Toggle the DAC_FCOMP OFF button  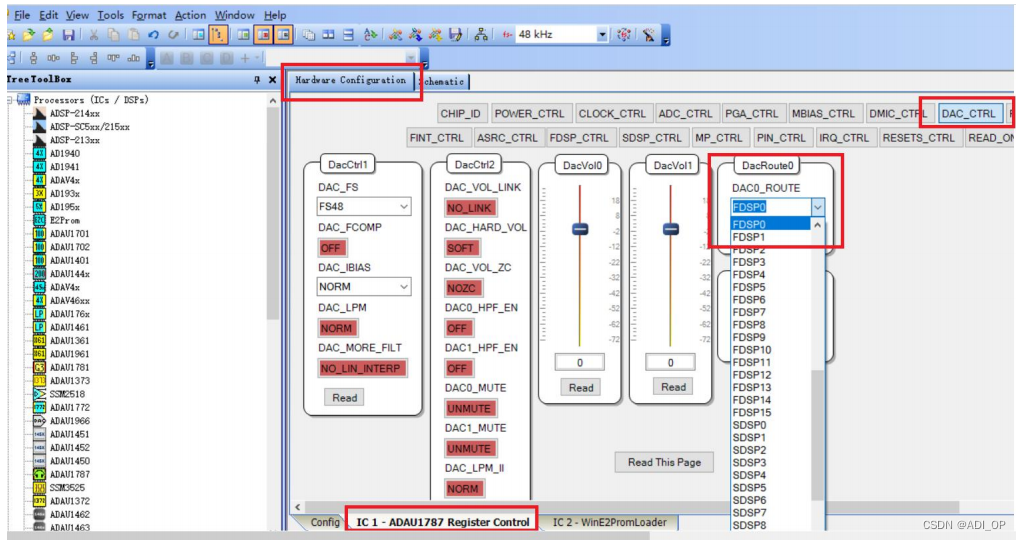click(x=331, y=248)
